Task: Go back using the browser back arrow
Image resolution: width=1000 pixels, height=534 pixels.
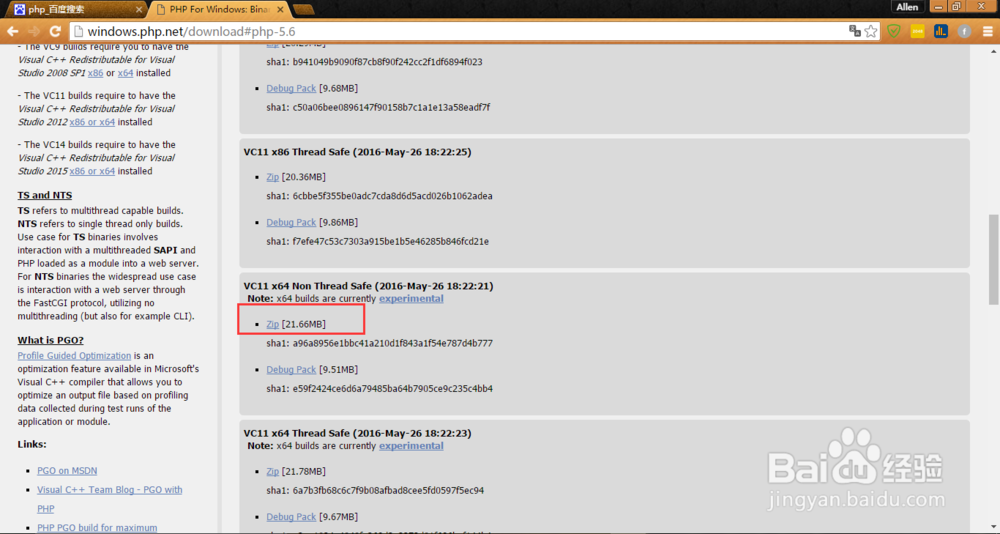Action: coord(13,31)
